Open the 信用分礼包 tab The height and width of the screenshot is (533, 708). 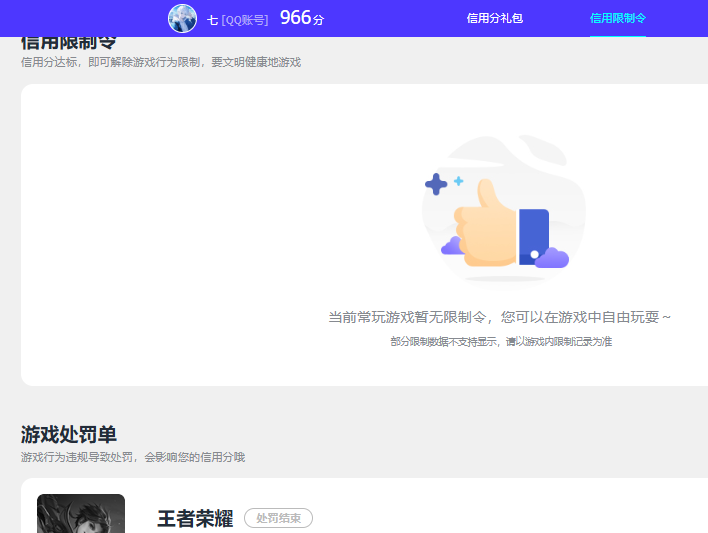click(494, 19)
